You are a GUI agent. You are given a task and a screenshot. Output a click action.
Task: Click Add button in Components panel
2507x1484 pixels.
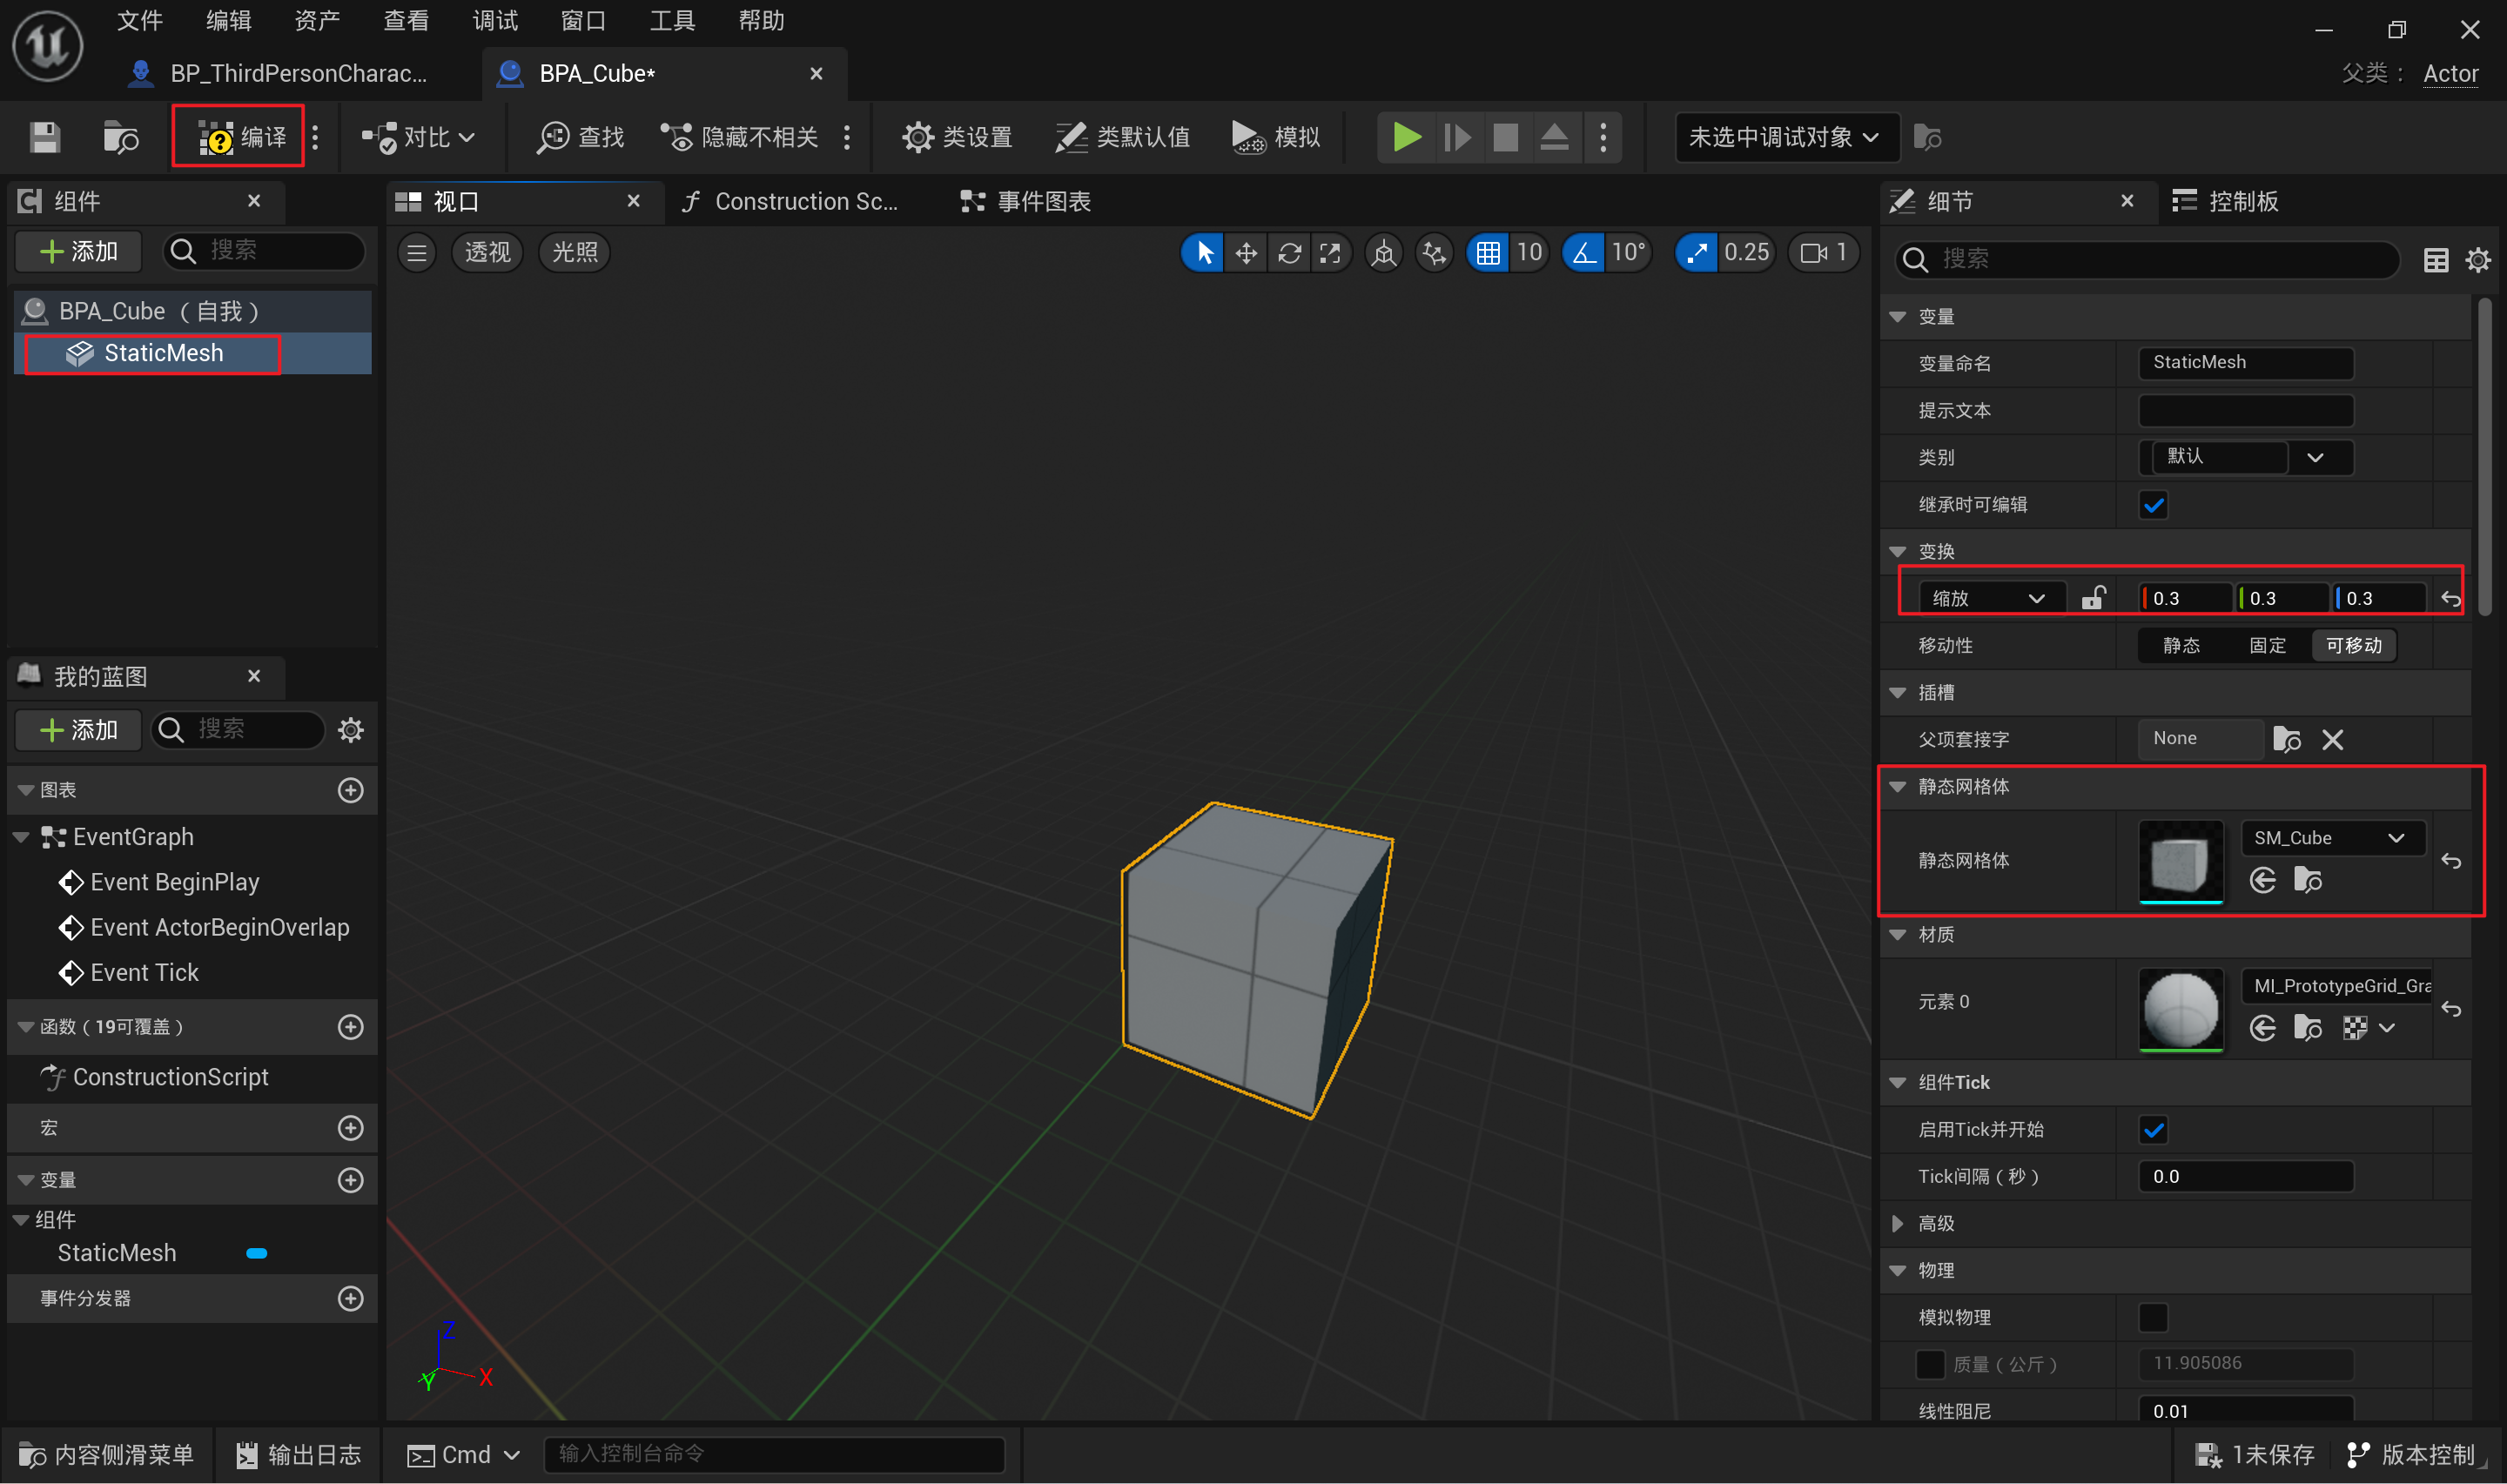click(x=79, y=251)
